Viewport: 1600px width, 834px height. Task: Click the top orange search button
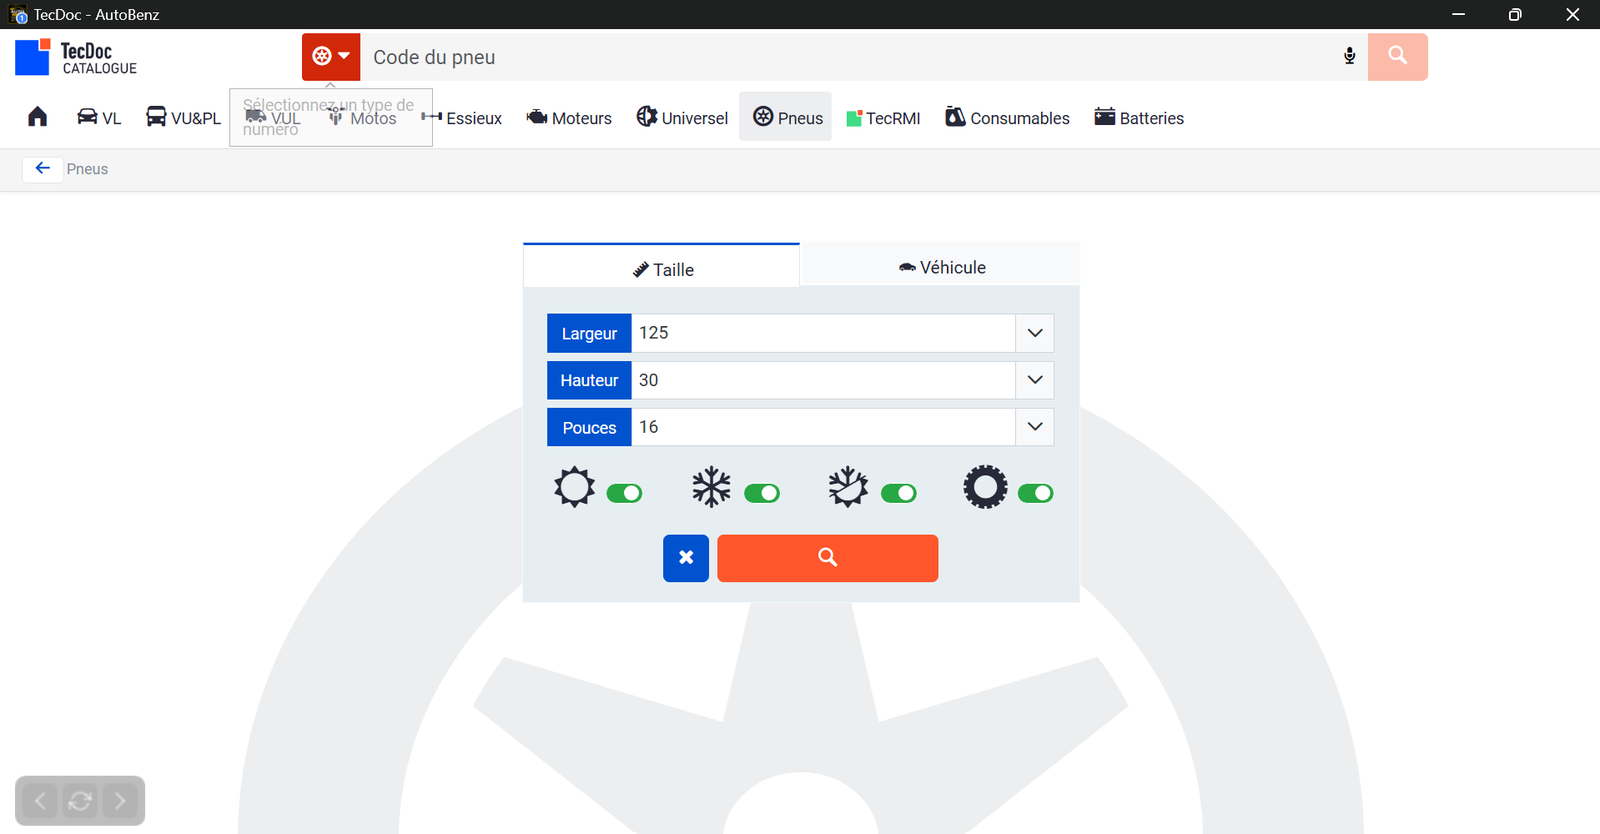[x=1398, y=57]
